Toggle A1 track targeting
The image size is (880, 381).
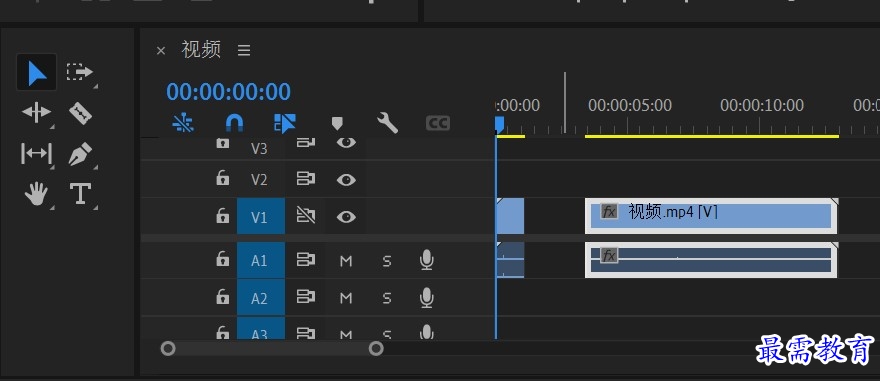pos(260,260)
